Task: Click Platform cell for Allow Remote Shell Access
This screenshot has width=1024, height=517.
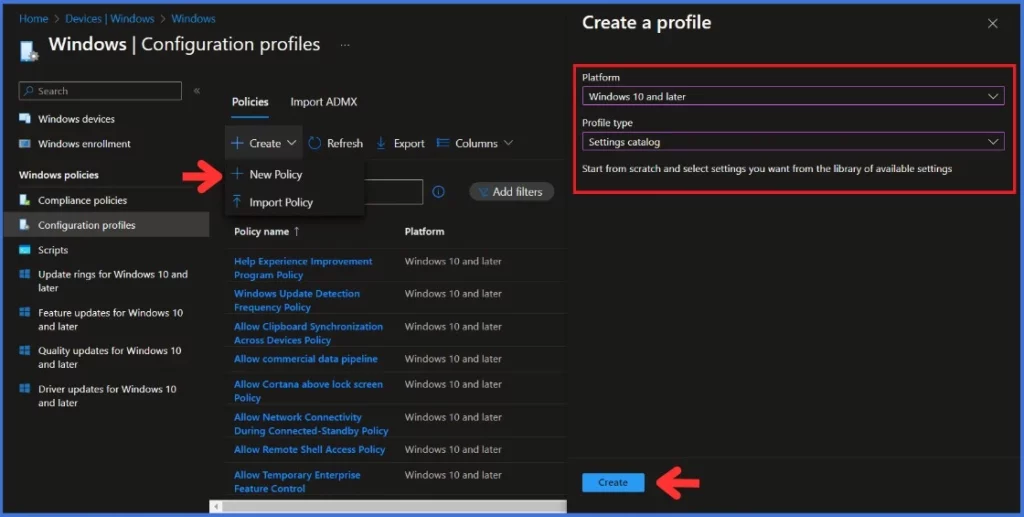Action: coord(453,449)
